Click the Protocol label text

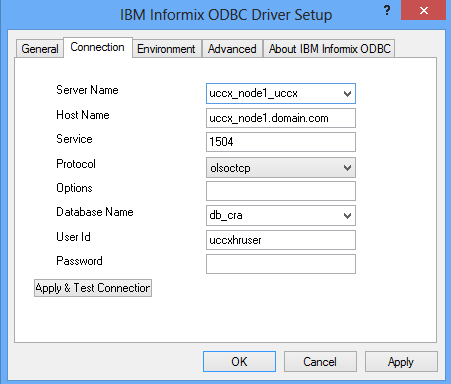point(76,164)
